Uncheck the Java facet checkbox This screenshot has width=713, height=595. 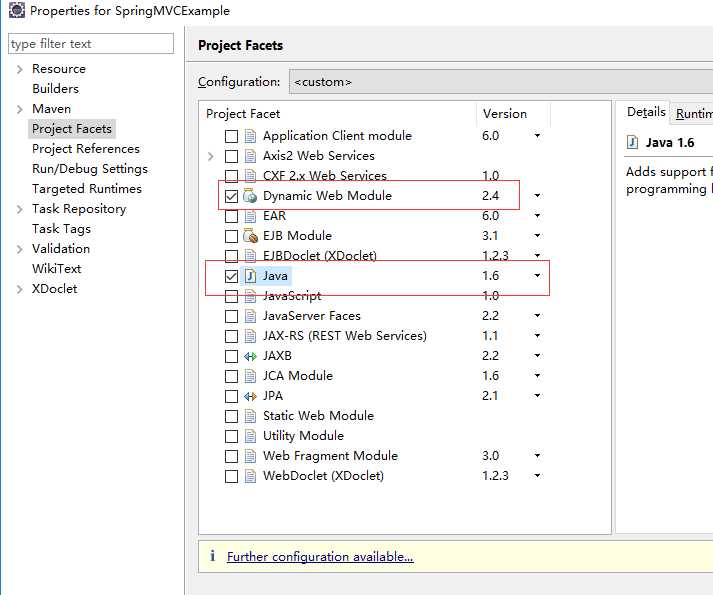[231, 276]
